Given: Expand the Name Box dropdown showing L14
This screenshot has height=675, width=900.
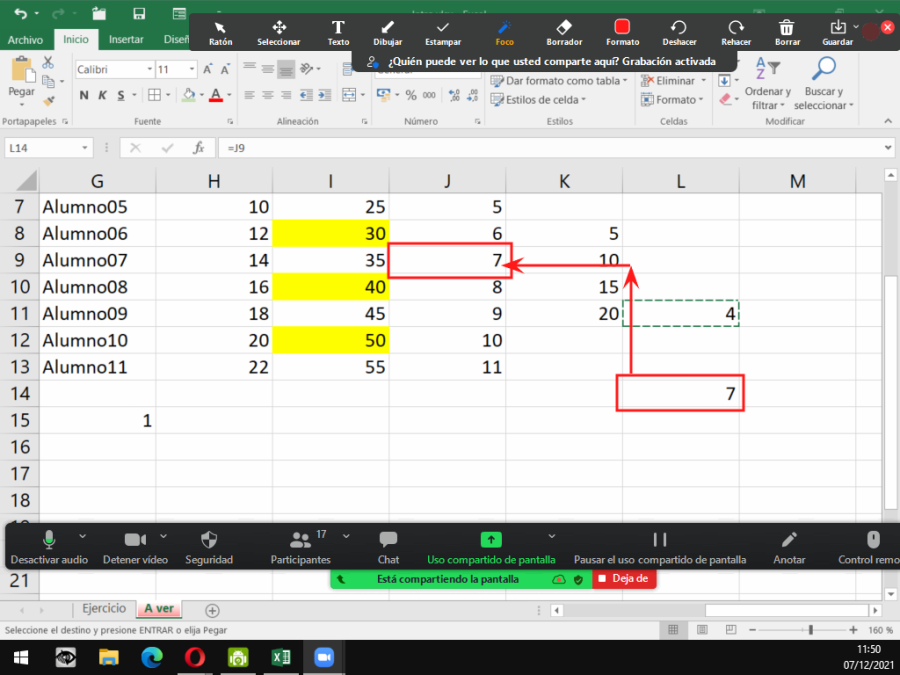Looking at the screenshot, I should [85, 148].
